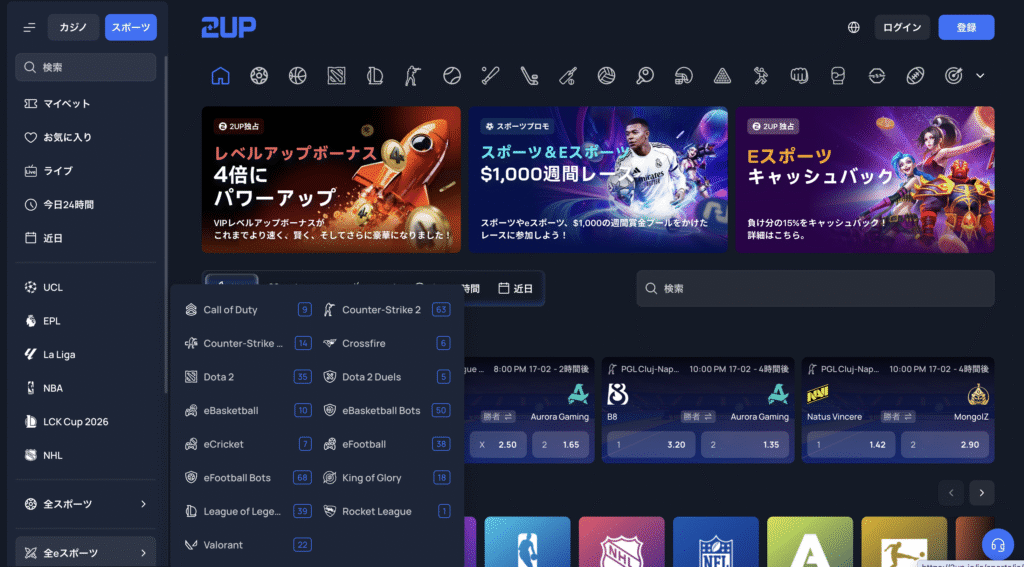
Task: Open LCK Cup 2026 in sidebar
Action: pyautogui.click(x=86, y=421)
